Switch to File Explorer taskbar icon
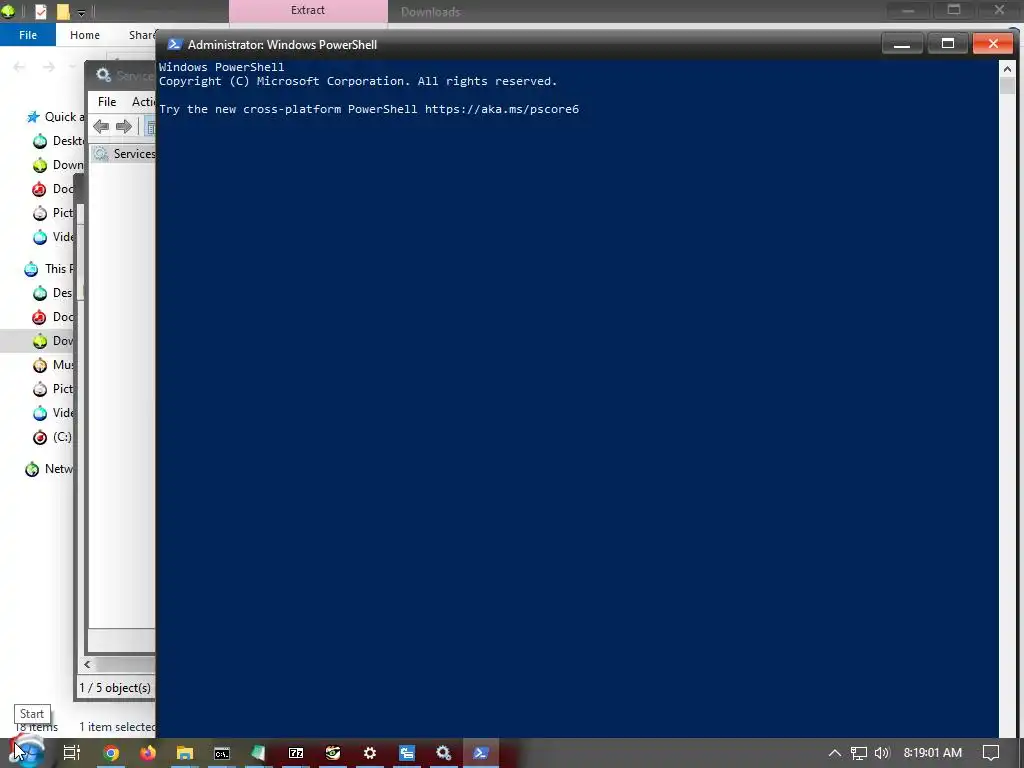This screenshot has height=768, width=1024. coord(185,753)
